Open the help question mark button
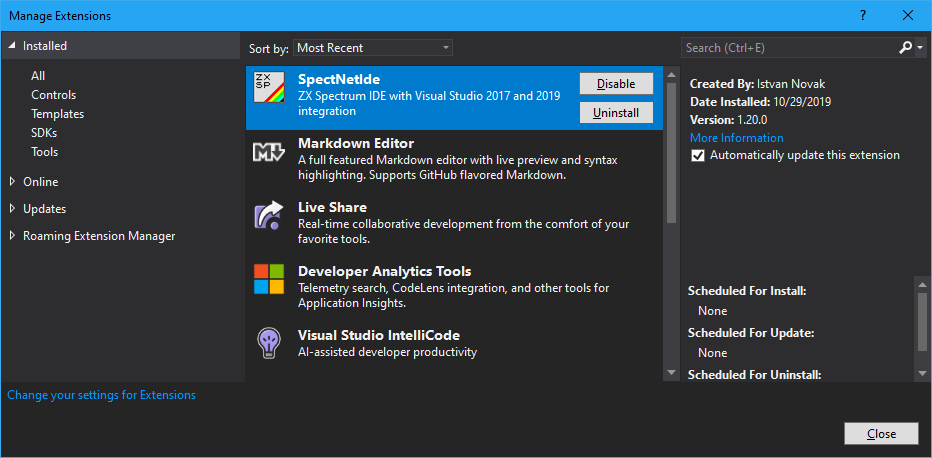932x458 pixels. point(863,15)
